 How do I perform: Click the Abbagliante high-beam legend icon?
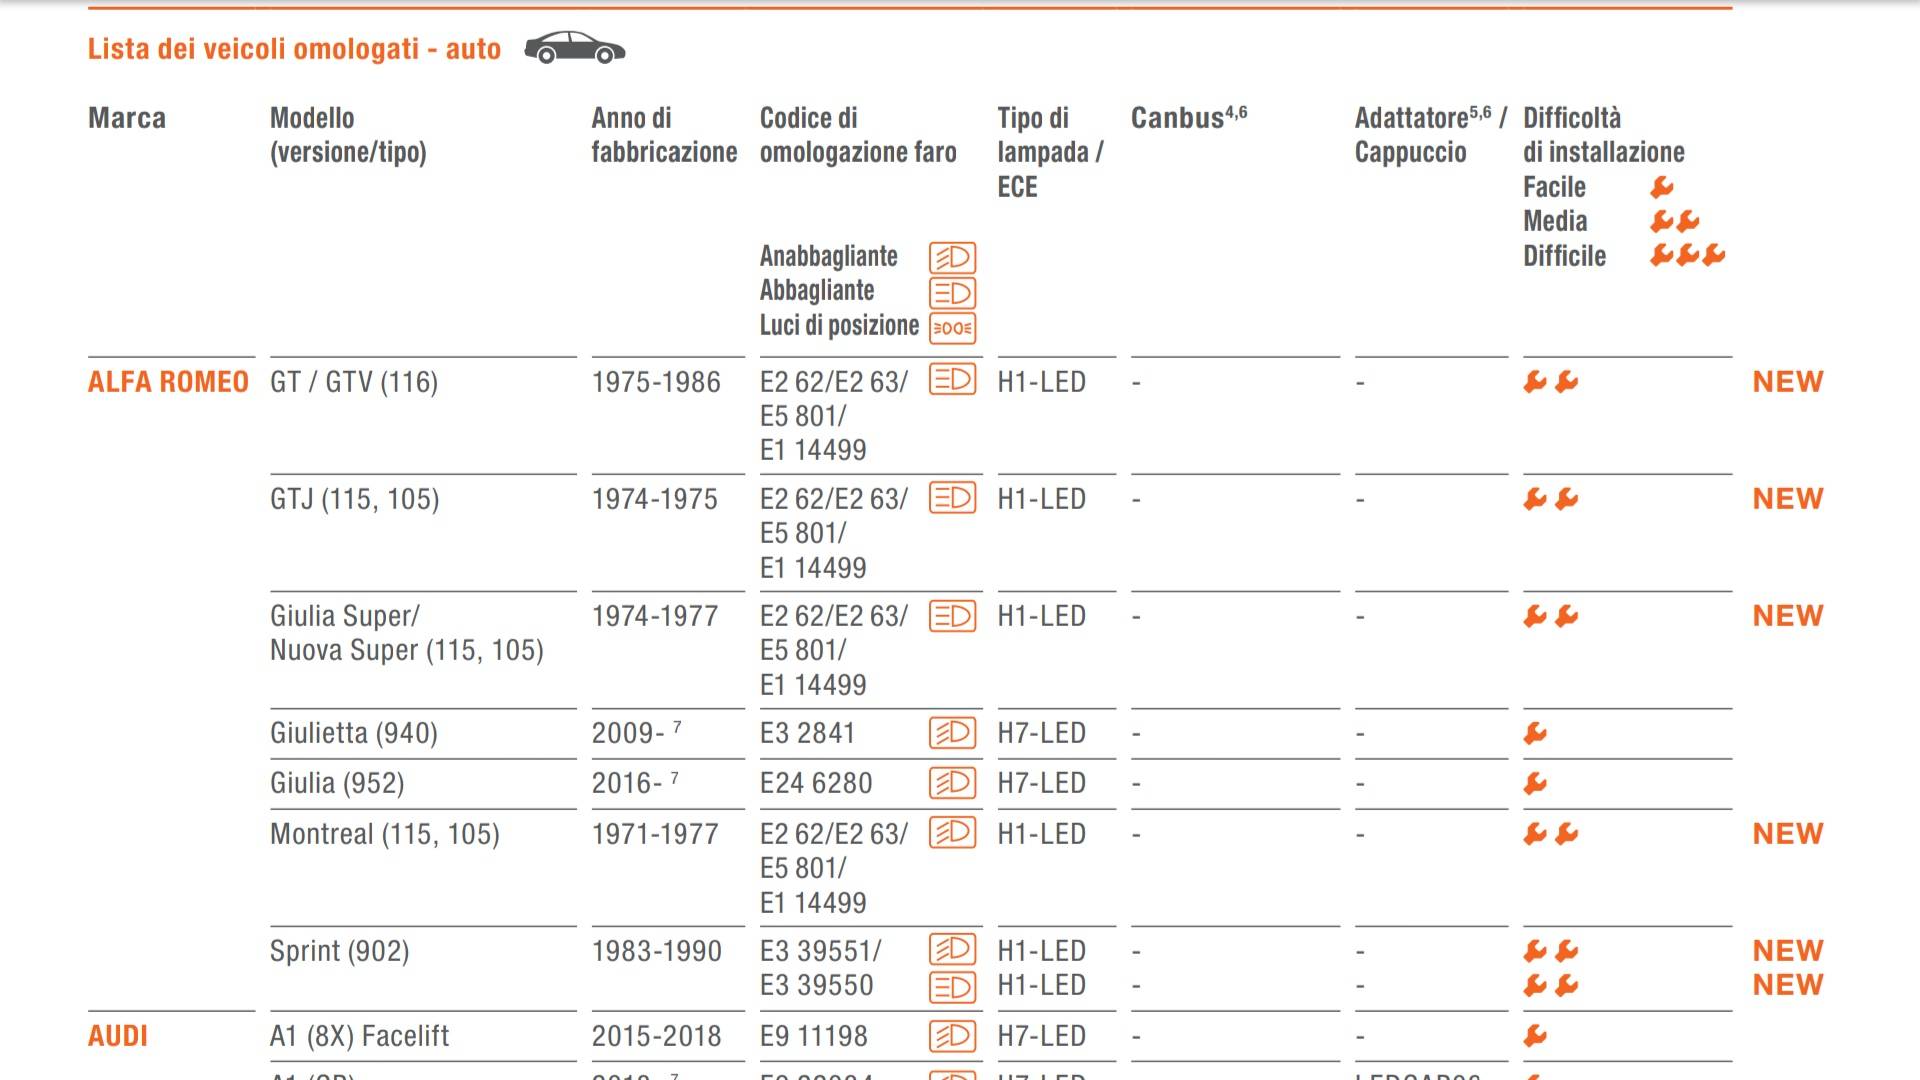(x=952, y=293)
